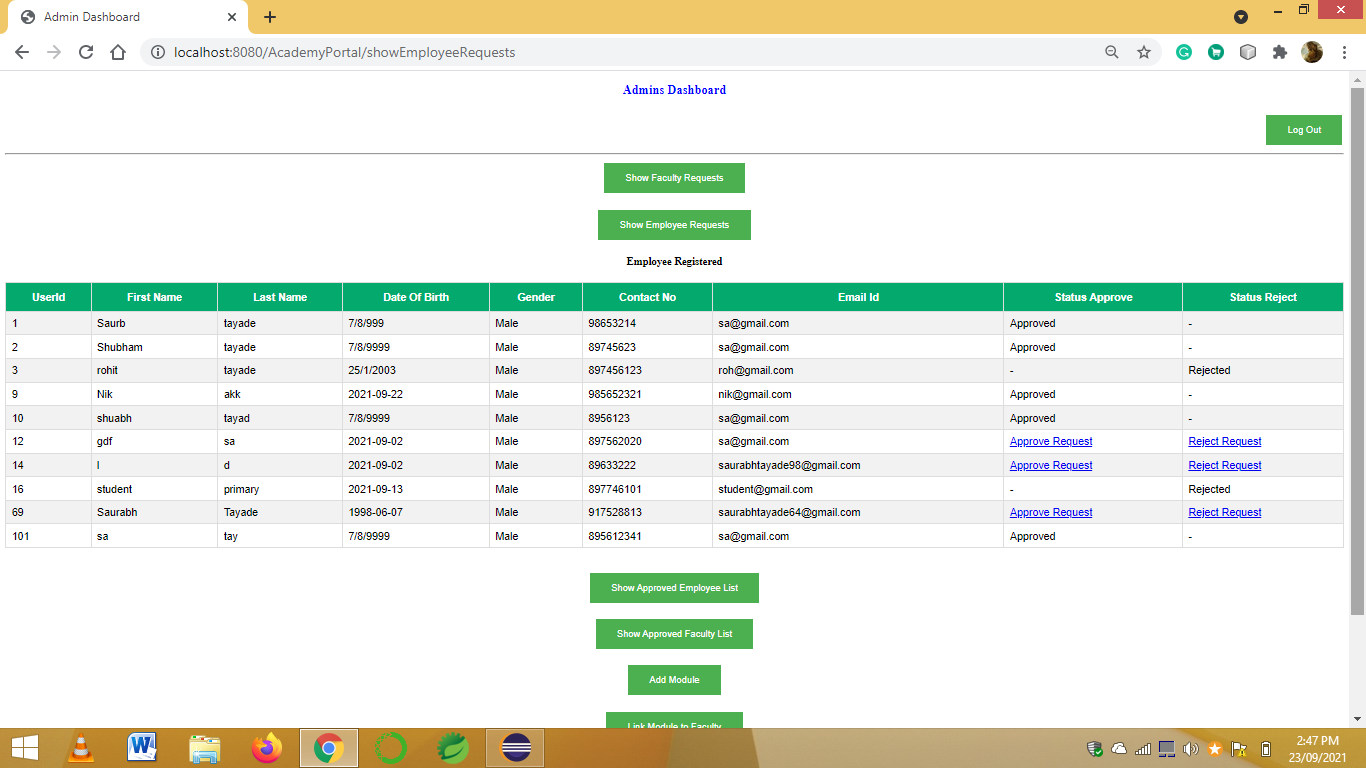Select the Email Id column header
Viewport: 1366px width, 768px height.
coord(858,297)
